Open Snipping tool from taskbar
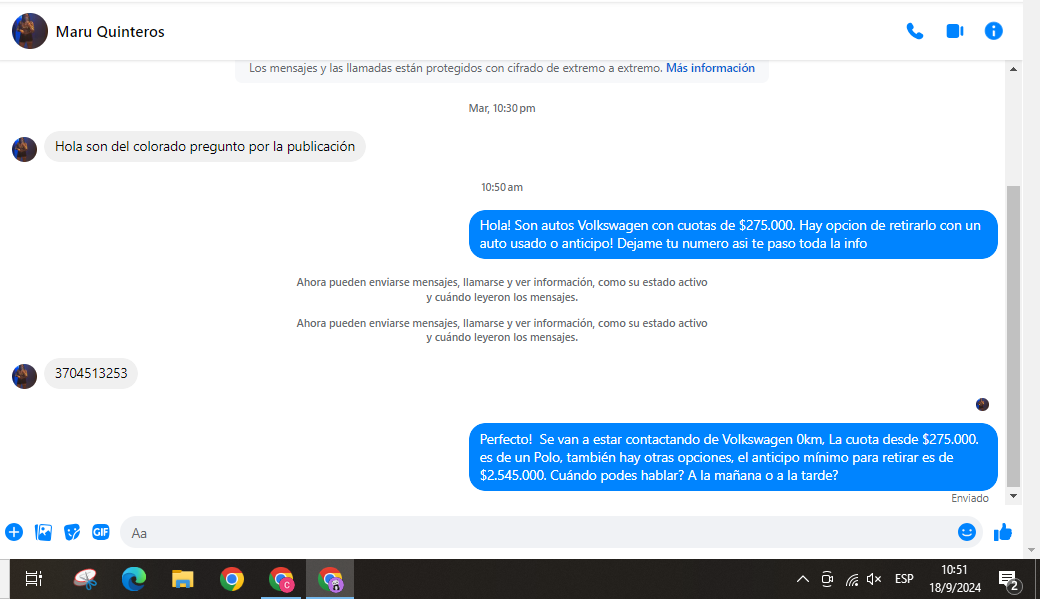Viewport: 1040px width, 599px height. (86, 579)
